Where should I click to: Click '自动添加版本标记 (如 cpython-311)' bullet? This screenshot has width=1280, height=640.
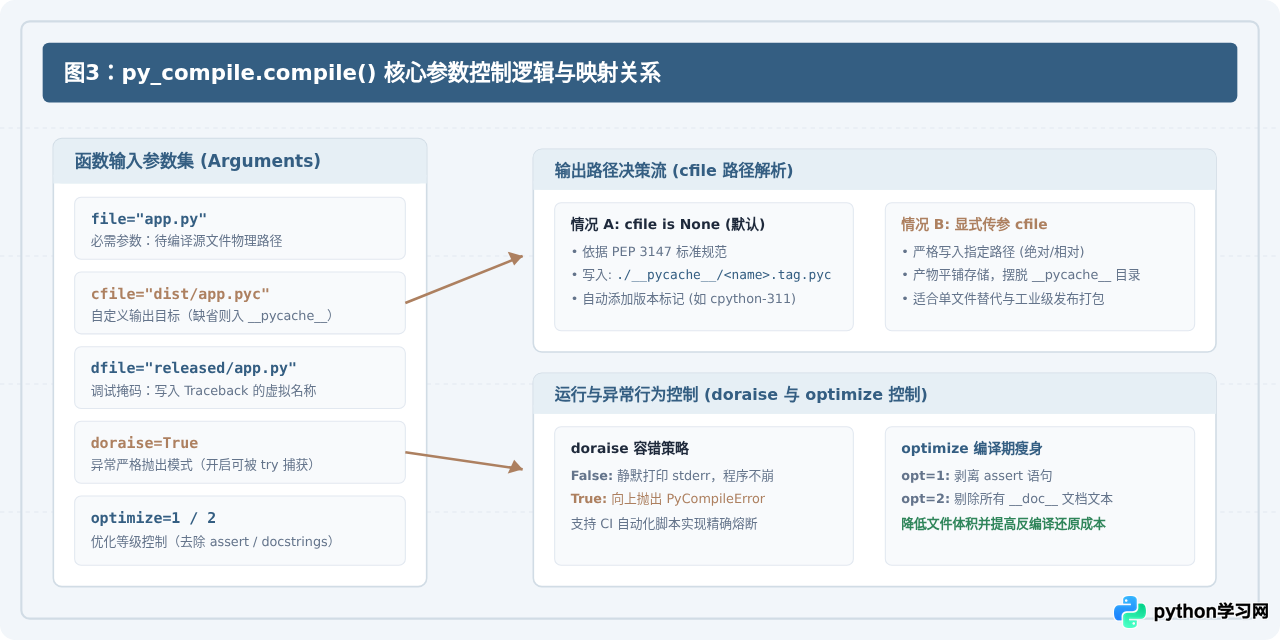pyautogui.click(x=683, y=298)
